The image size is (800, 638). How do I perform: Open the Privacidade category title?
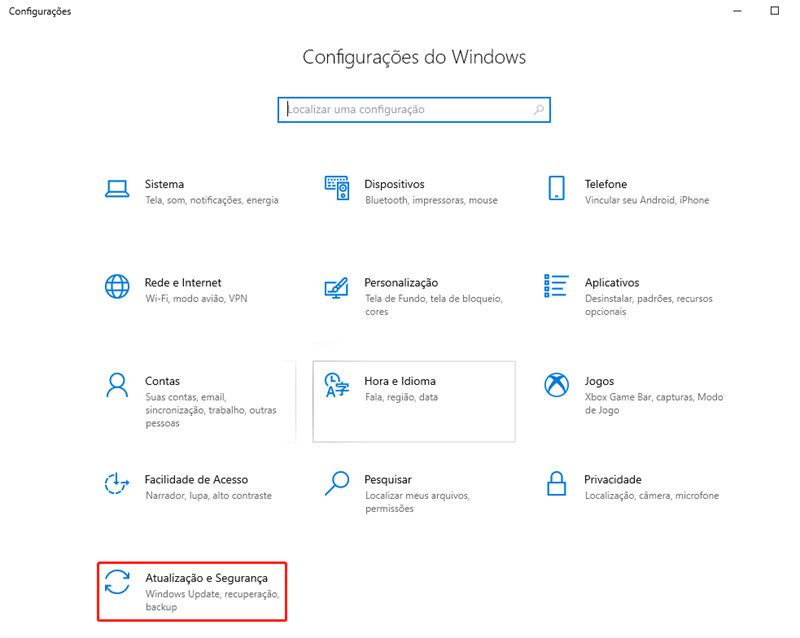pos(612,480)
